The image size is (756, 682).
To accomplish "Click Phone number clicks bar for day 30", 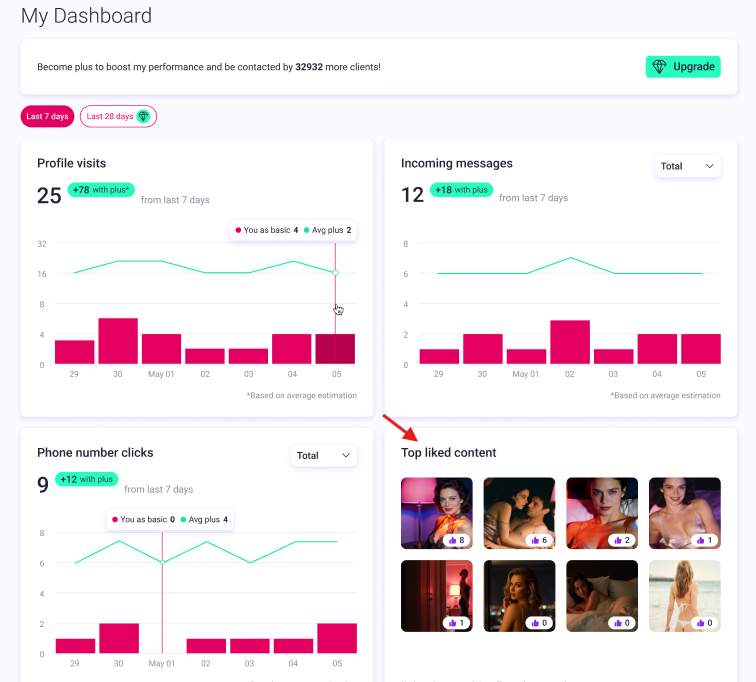I will 119,638.
